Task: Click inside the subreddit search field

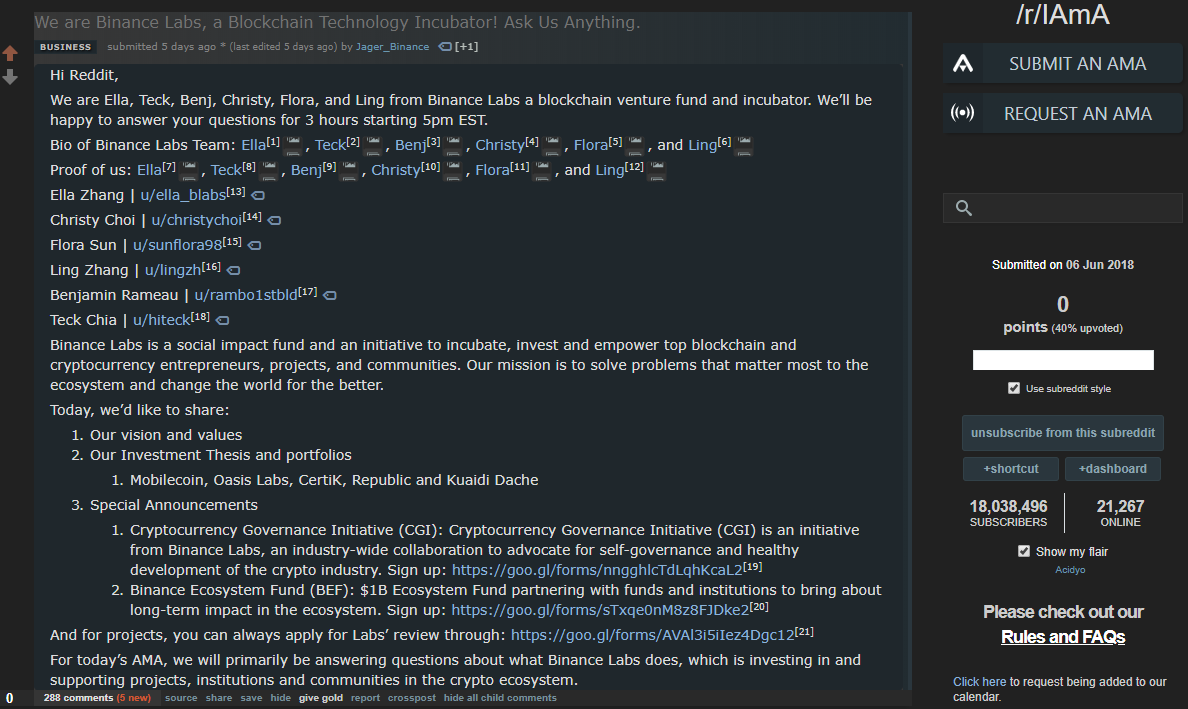Action: (1075, 208)
